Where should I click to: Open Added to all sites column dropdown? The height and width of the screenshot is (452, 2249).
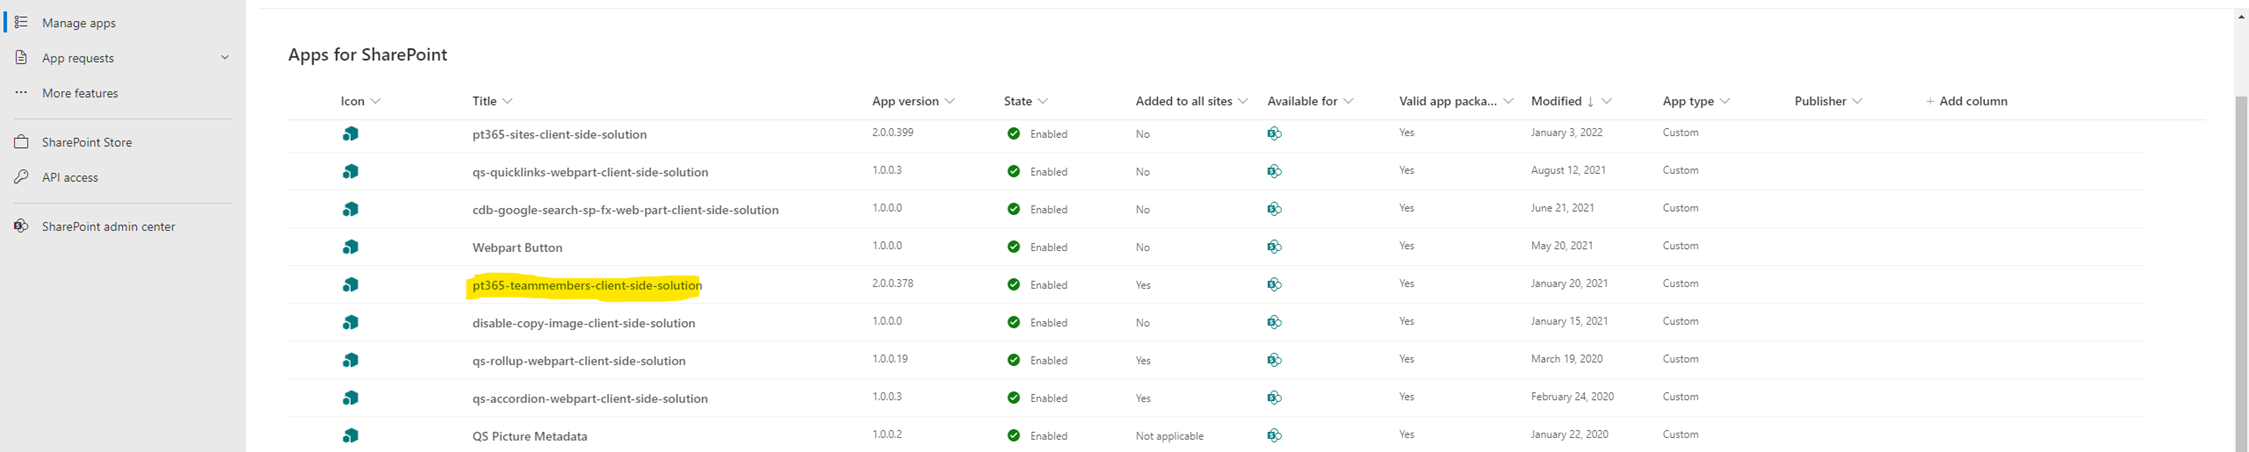(1243, 101)
